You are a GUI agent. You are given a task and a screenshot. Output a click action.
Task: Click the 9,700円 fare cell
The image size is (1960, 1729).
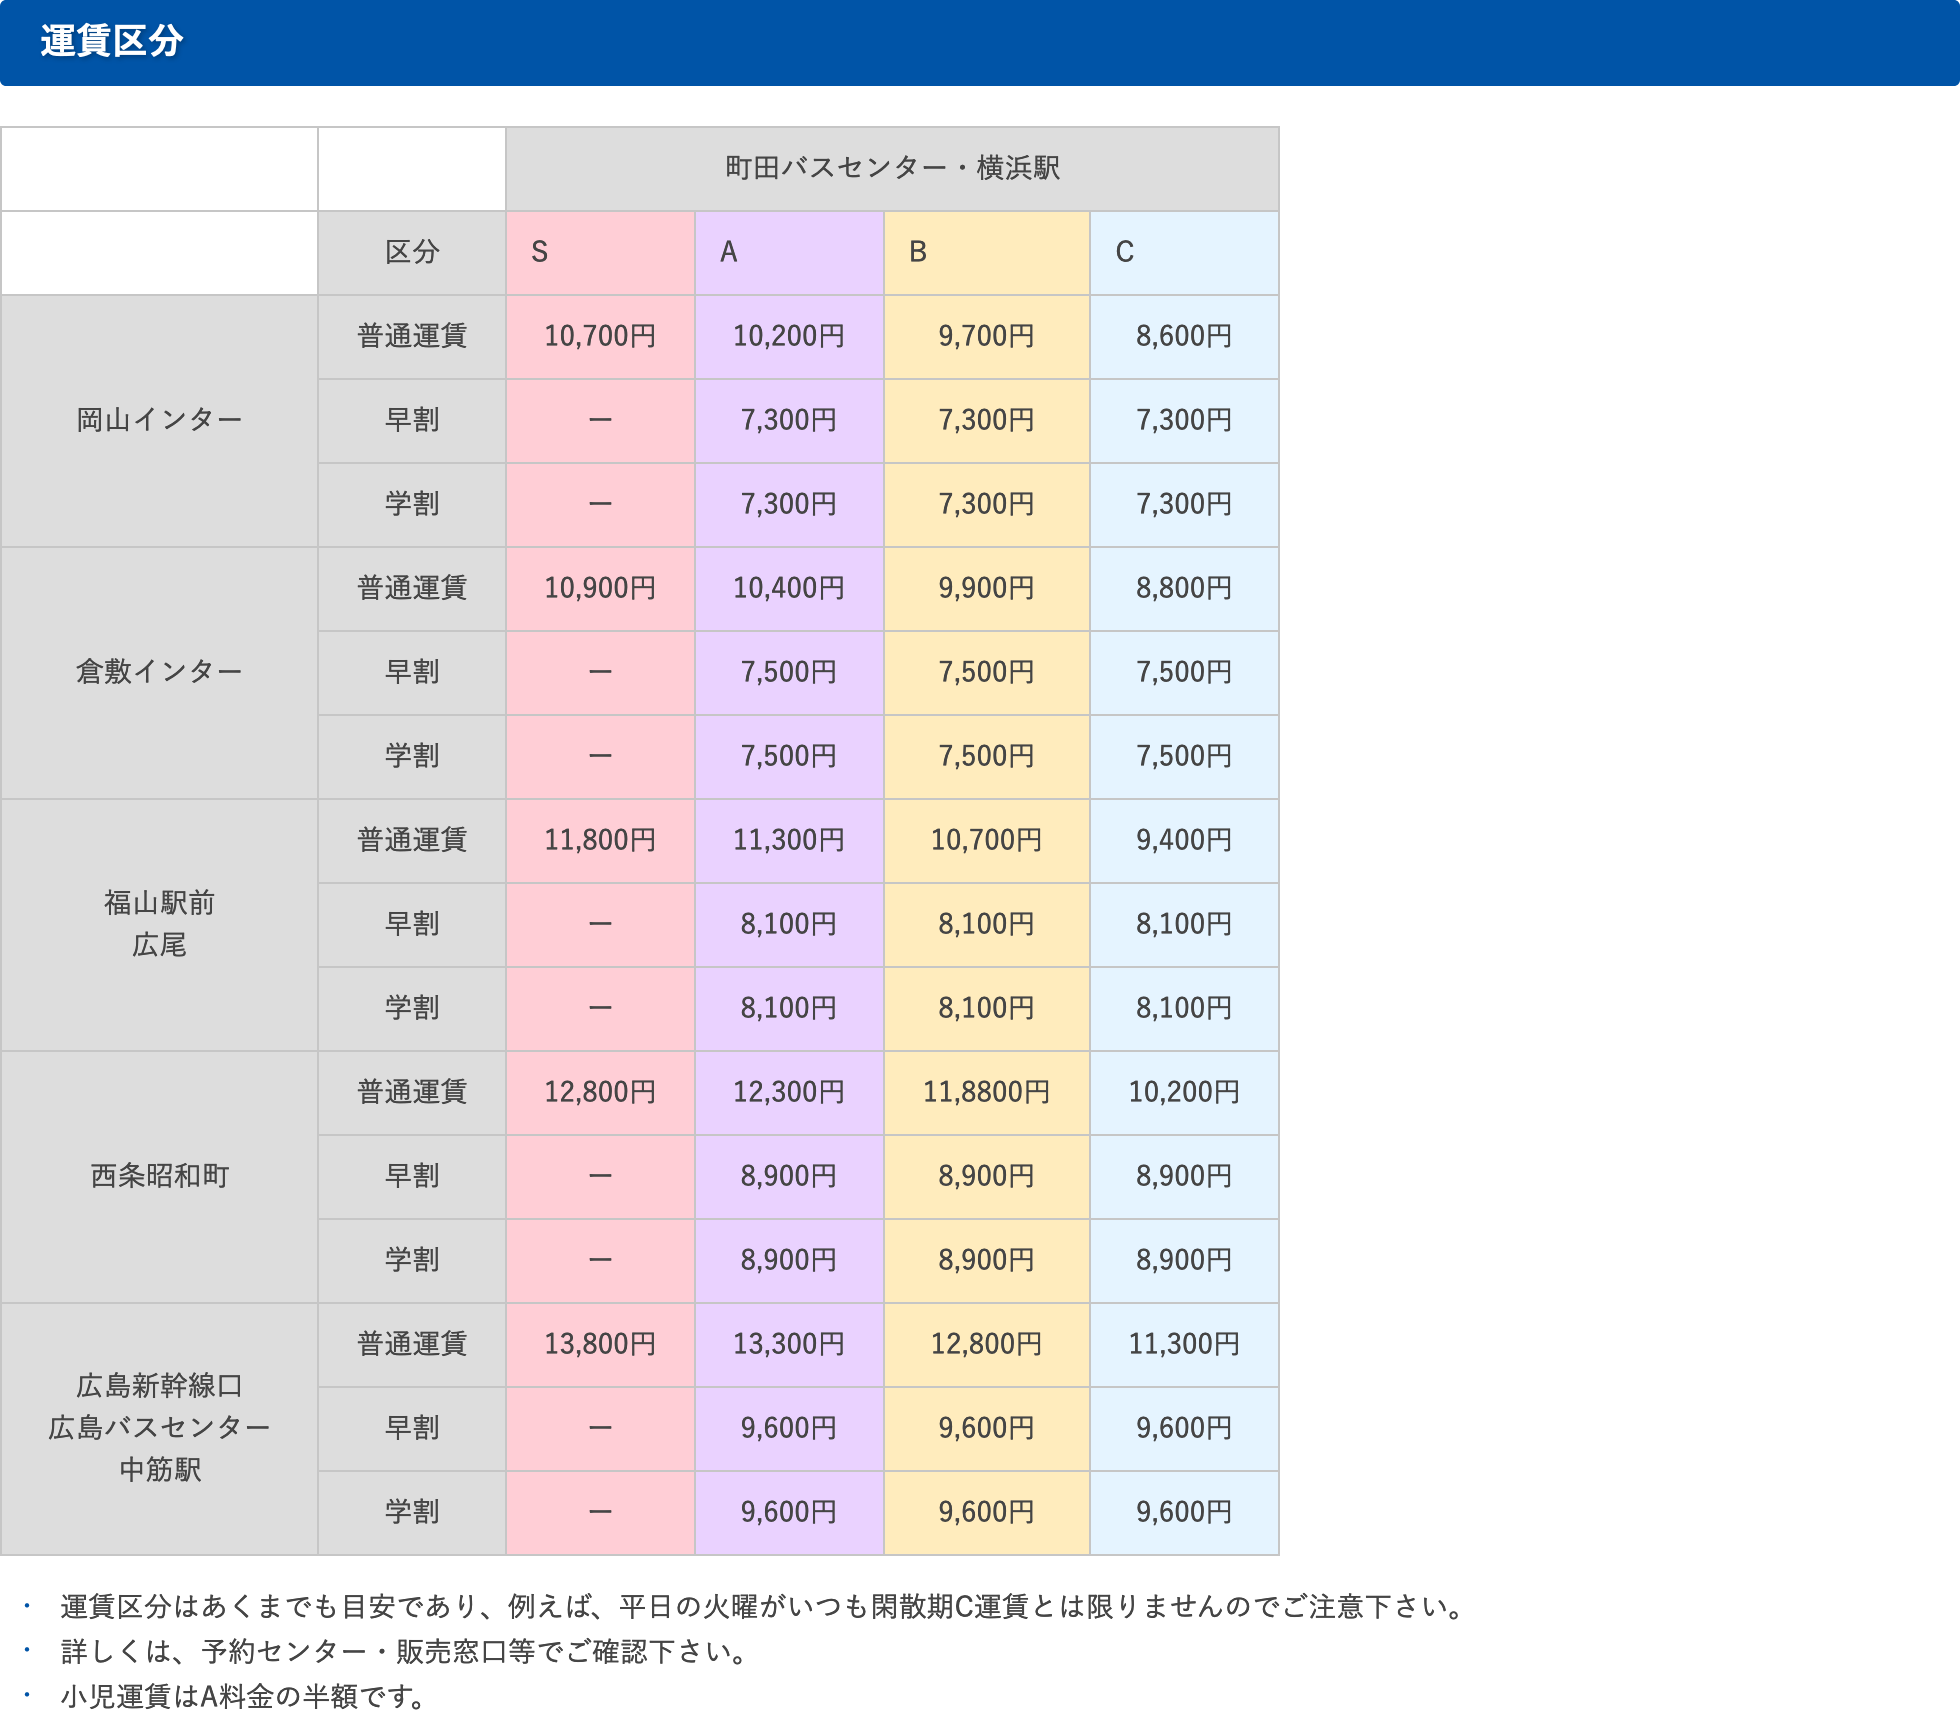[x=987, y=336]
